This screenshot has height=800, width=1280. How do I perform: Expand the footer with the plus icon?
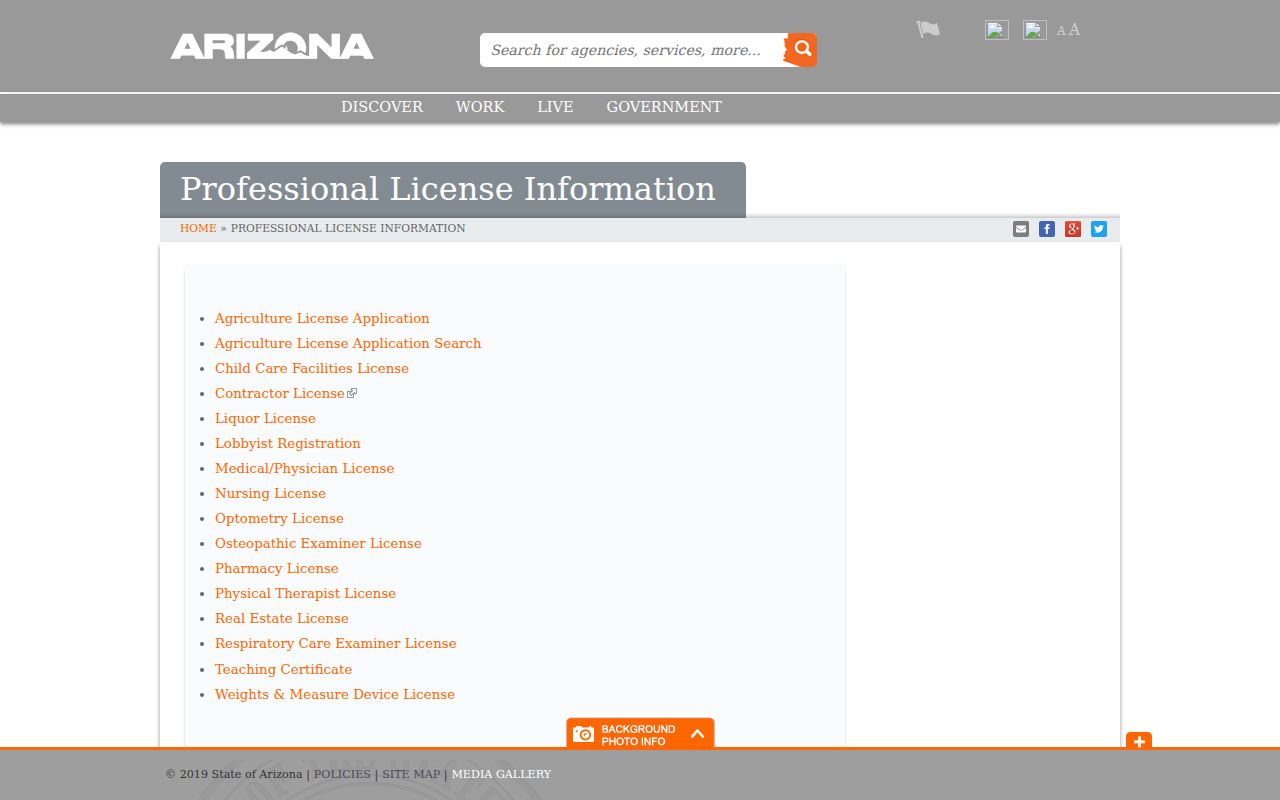click(1139, 741)
